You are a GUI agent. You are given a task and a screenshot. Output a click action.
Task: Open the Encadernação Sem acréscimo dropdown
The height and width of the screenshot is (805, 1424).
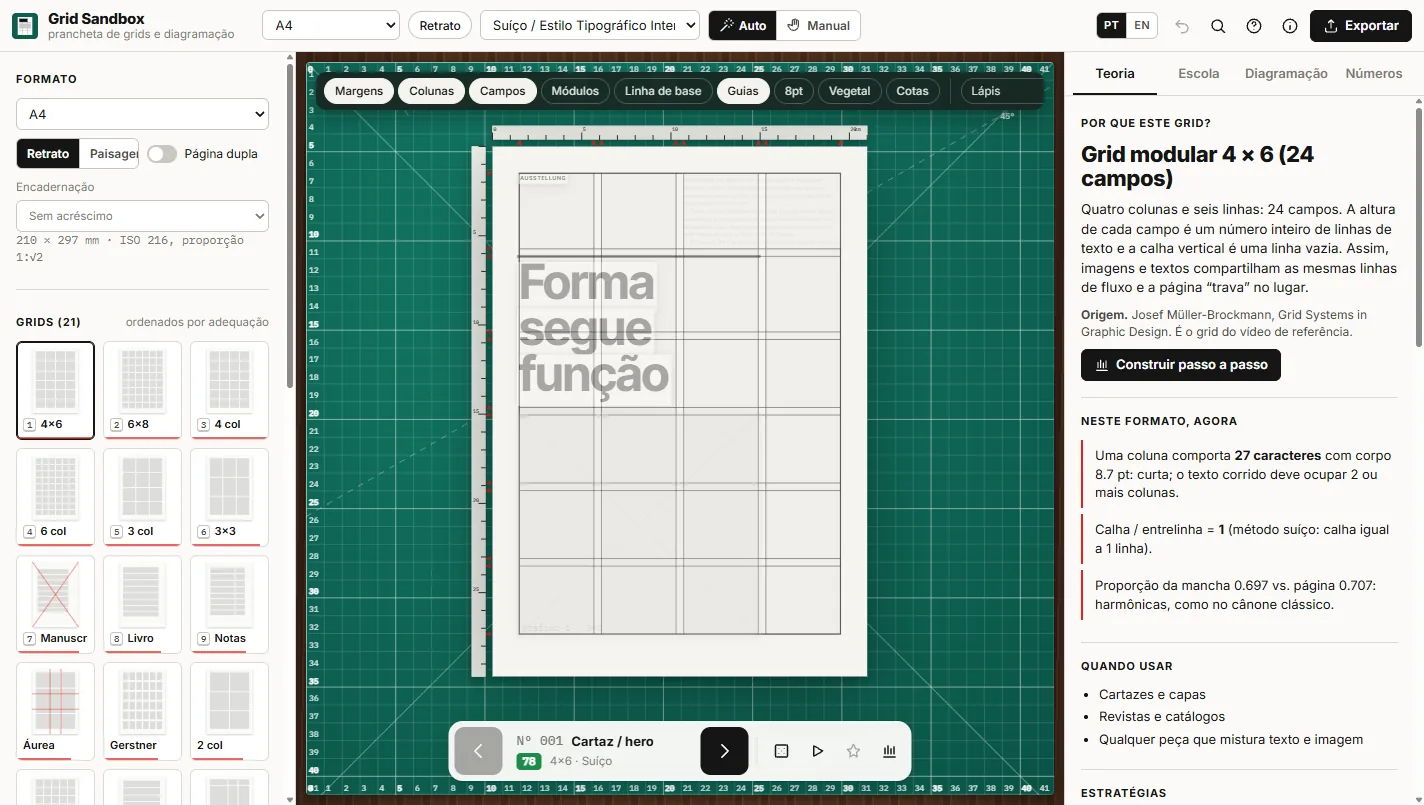point(142,216)
